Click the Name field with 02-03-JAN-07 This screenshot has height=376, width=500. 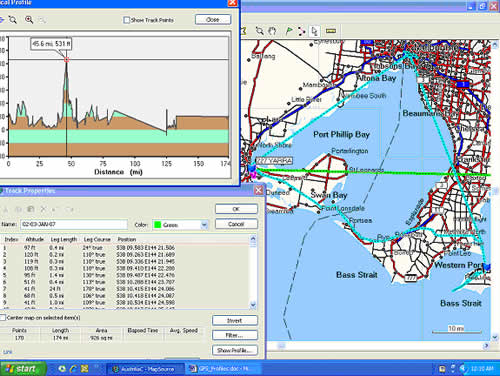(x=74, y=224)
